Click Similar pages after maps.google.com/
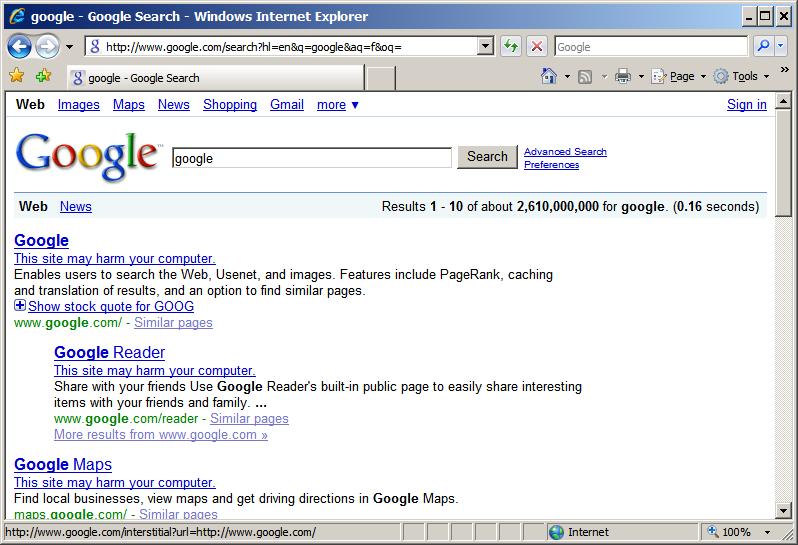Viewport: 798px width, 545px height. pyautogui.click(x=178, y=514)
